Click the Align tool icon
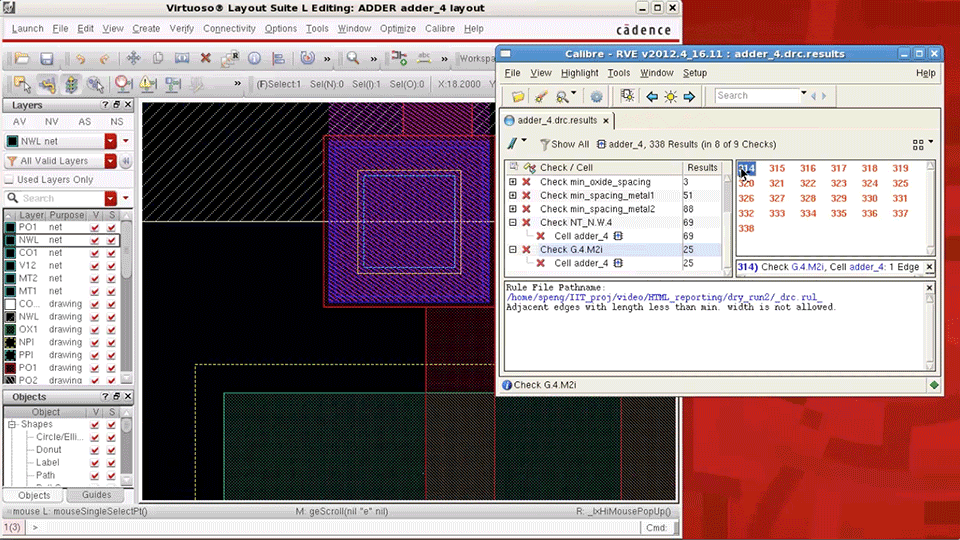This screenshot has height=540, width=960. coord(279,58)
